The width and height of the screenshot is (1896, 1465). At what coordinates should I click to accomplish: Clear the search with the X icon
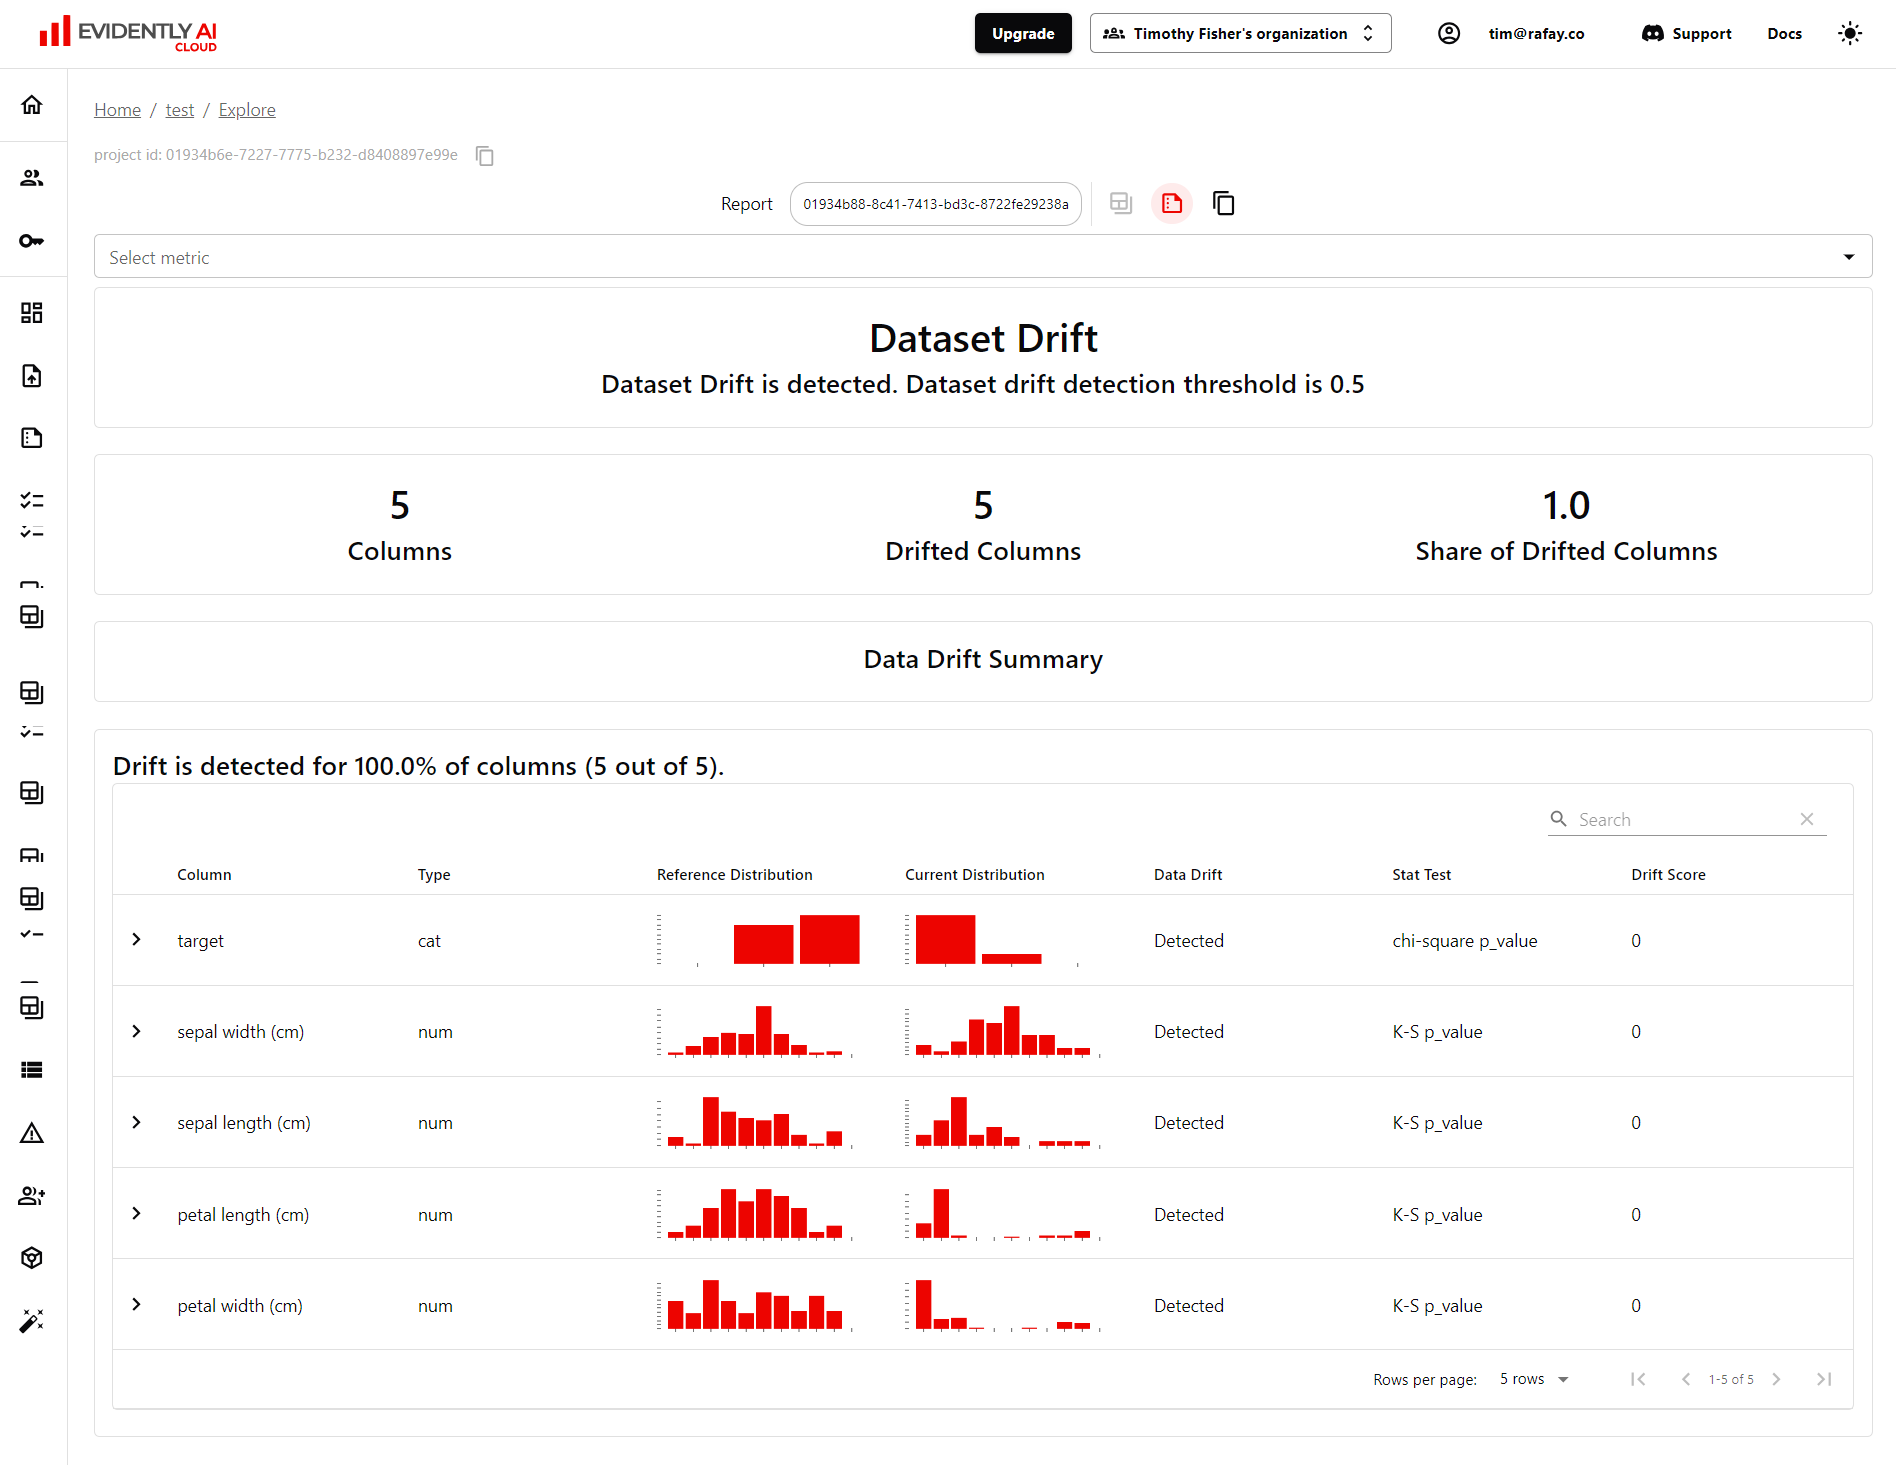click(x=1807, y=819)
